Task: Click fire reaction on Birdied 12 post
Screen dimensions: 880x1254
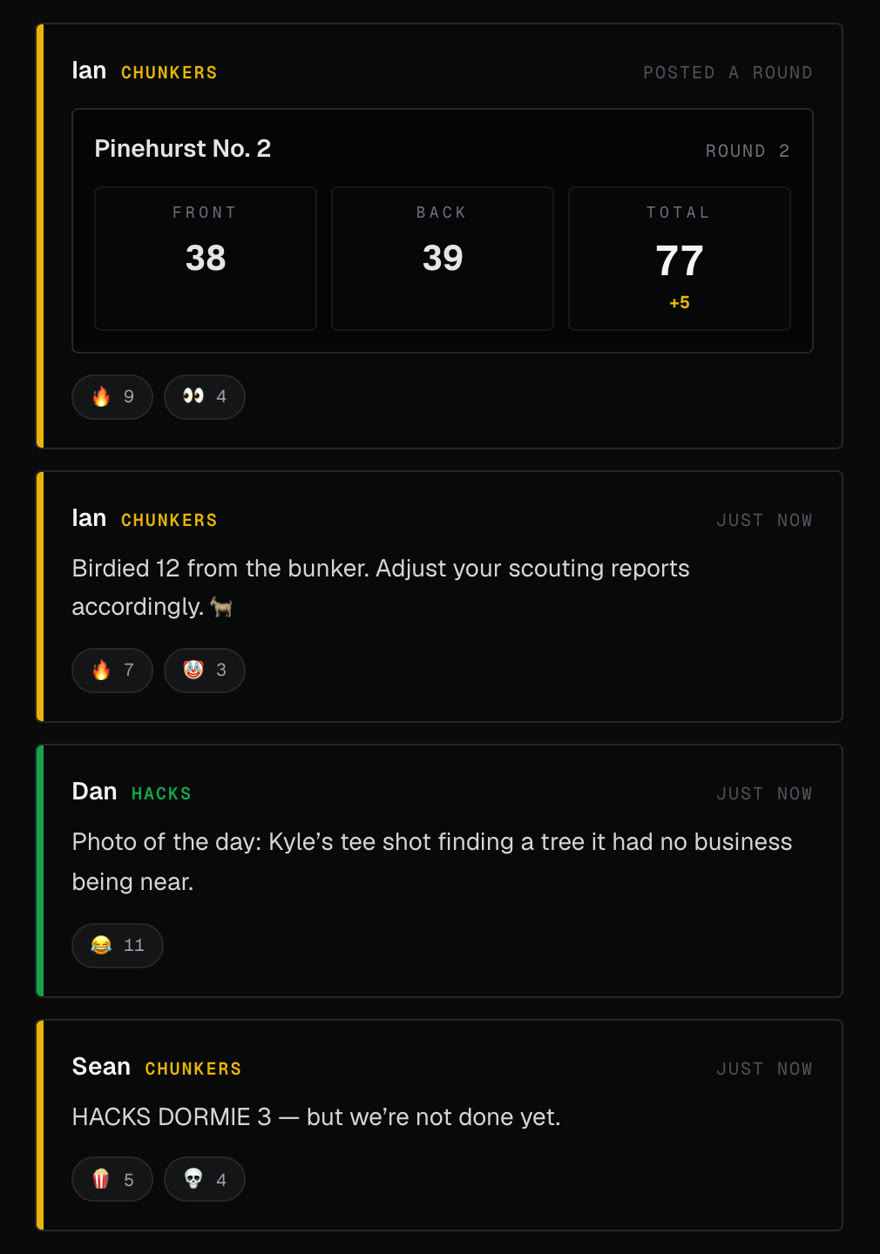Action: pyautogui.click(x=112, y=670)
